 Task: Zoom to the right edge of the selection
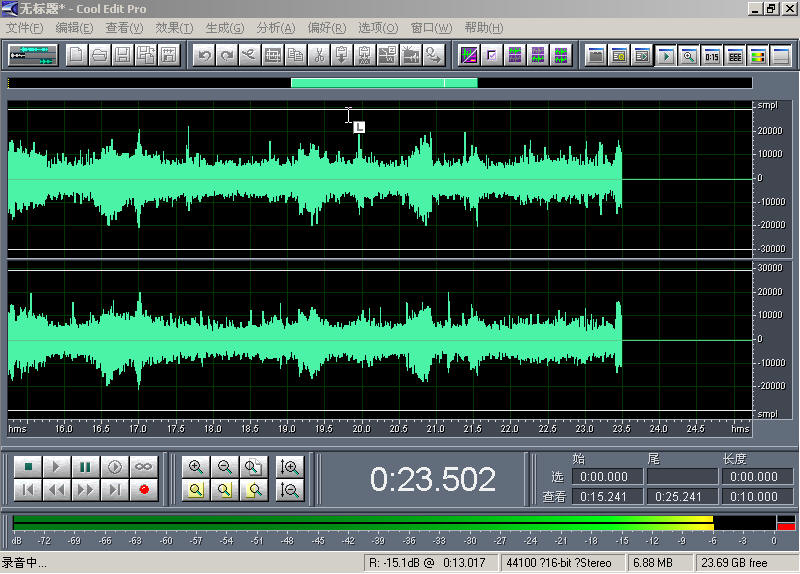(254, 490)
